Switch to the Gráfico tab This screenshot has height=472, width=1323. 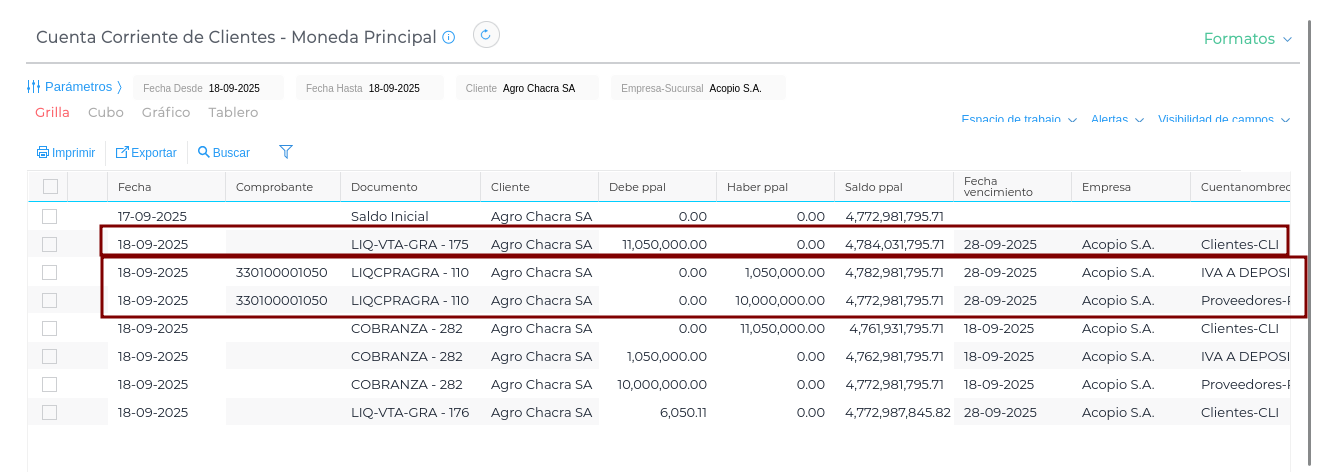tap(166, 113)
